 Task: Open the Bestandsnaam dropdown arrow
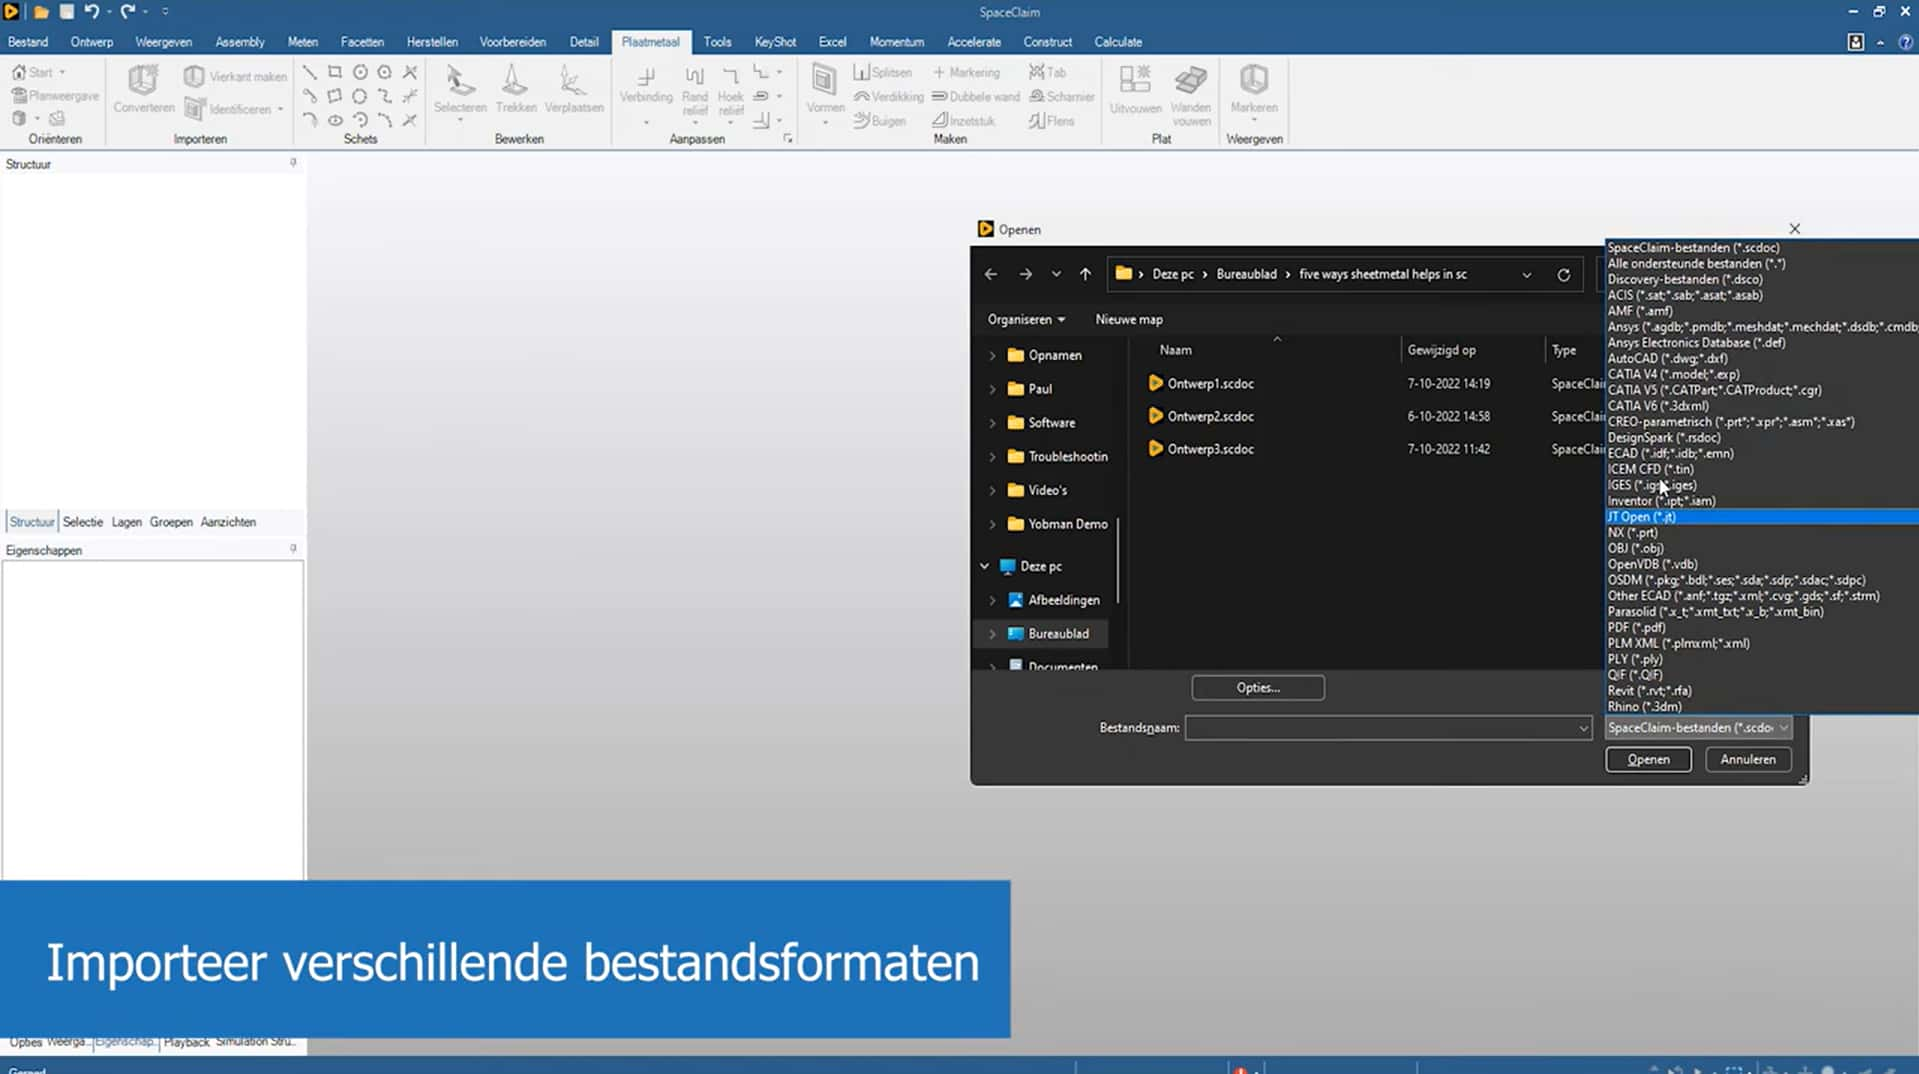[1583, 728]
